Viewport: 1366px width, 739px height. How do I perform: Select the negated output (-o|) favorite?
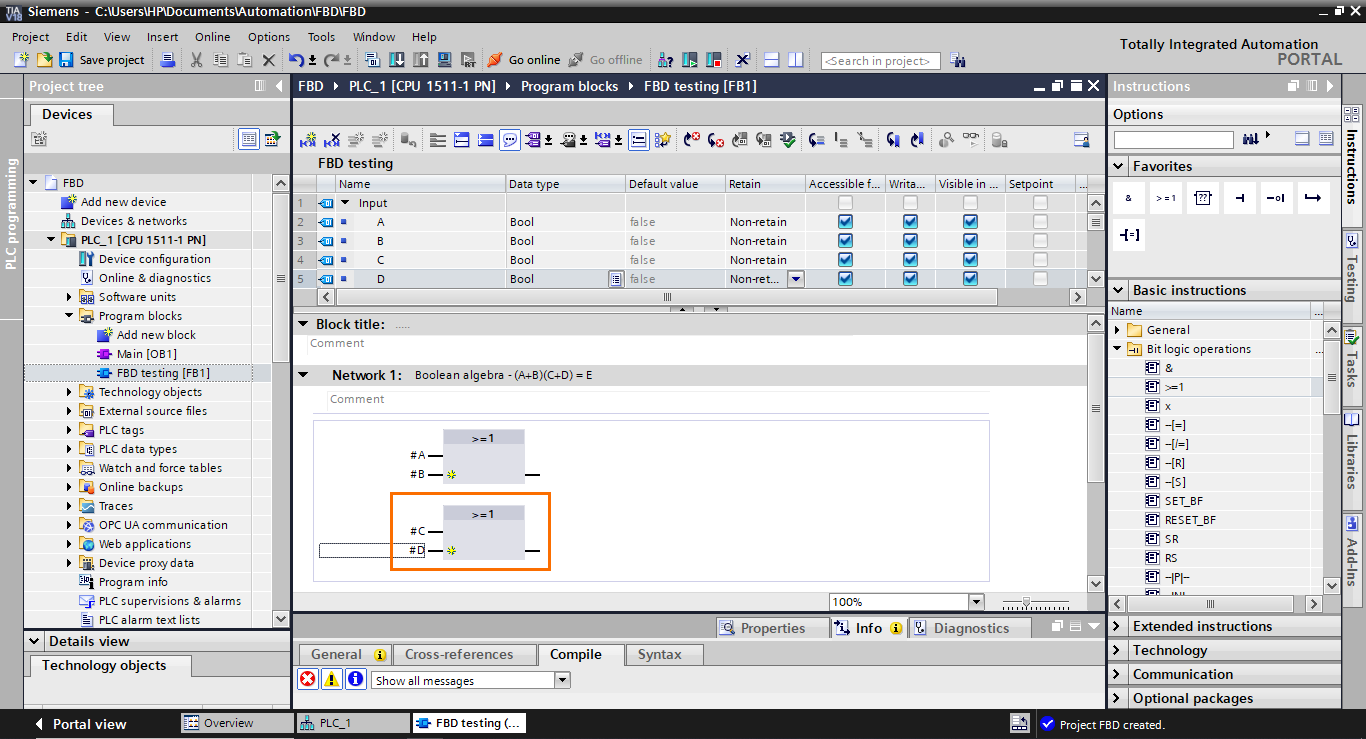coord(1276,197)
